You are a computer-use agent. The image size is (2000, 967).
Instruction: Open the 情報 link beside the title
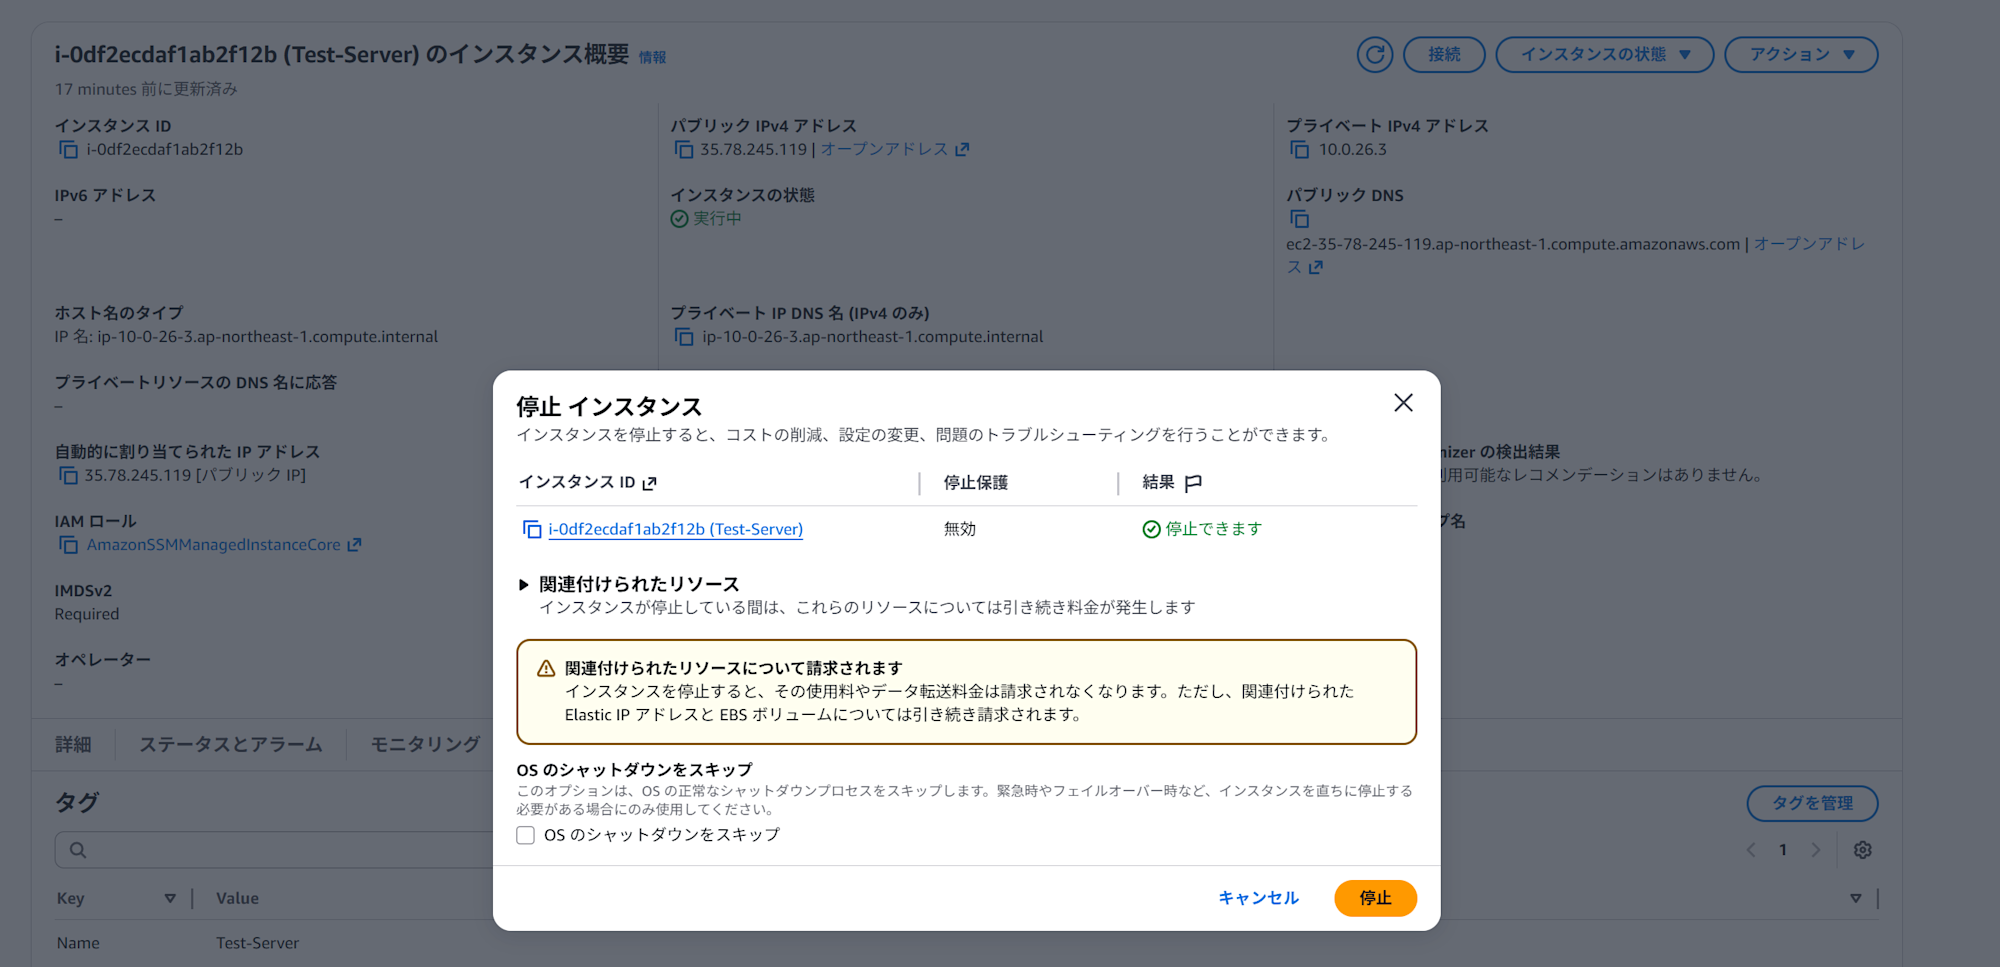[x=652, y=58]
